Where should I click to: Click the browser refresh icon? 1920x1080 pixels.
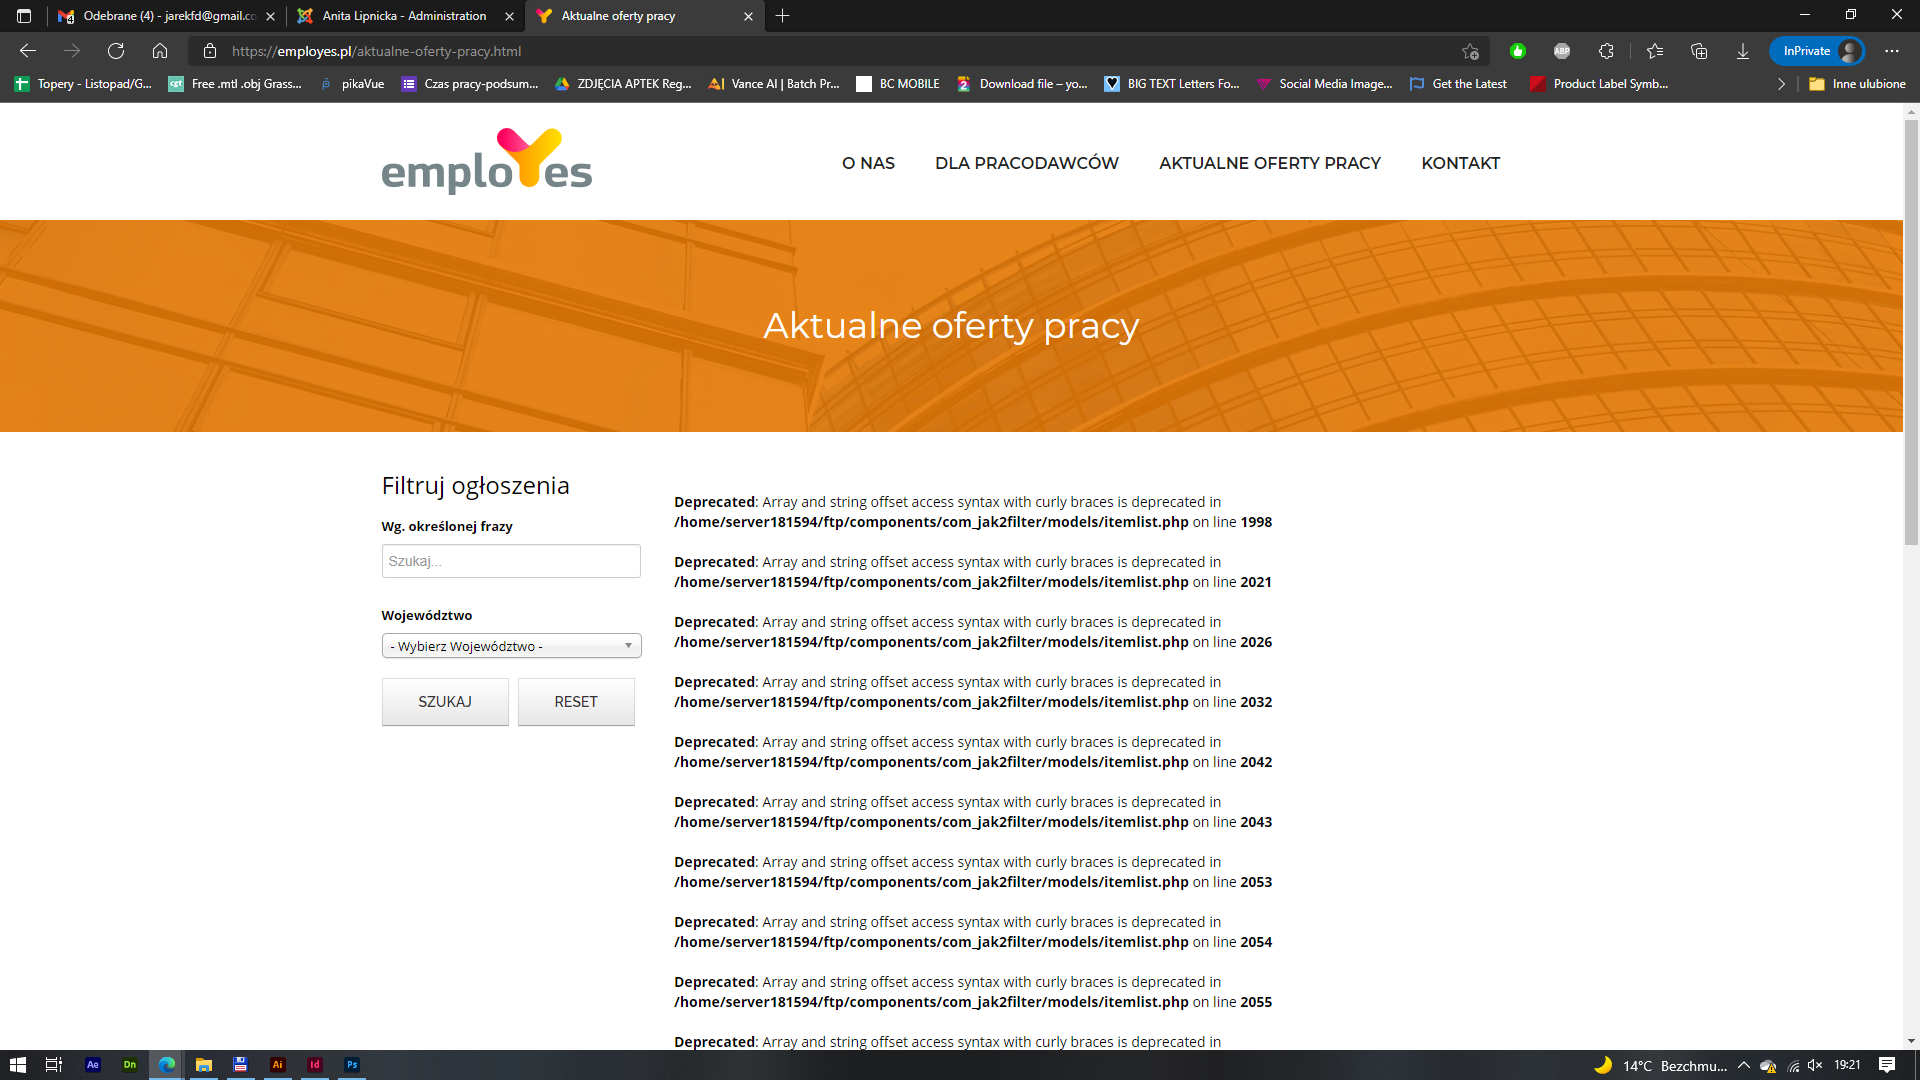click(116, 51)
